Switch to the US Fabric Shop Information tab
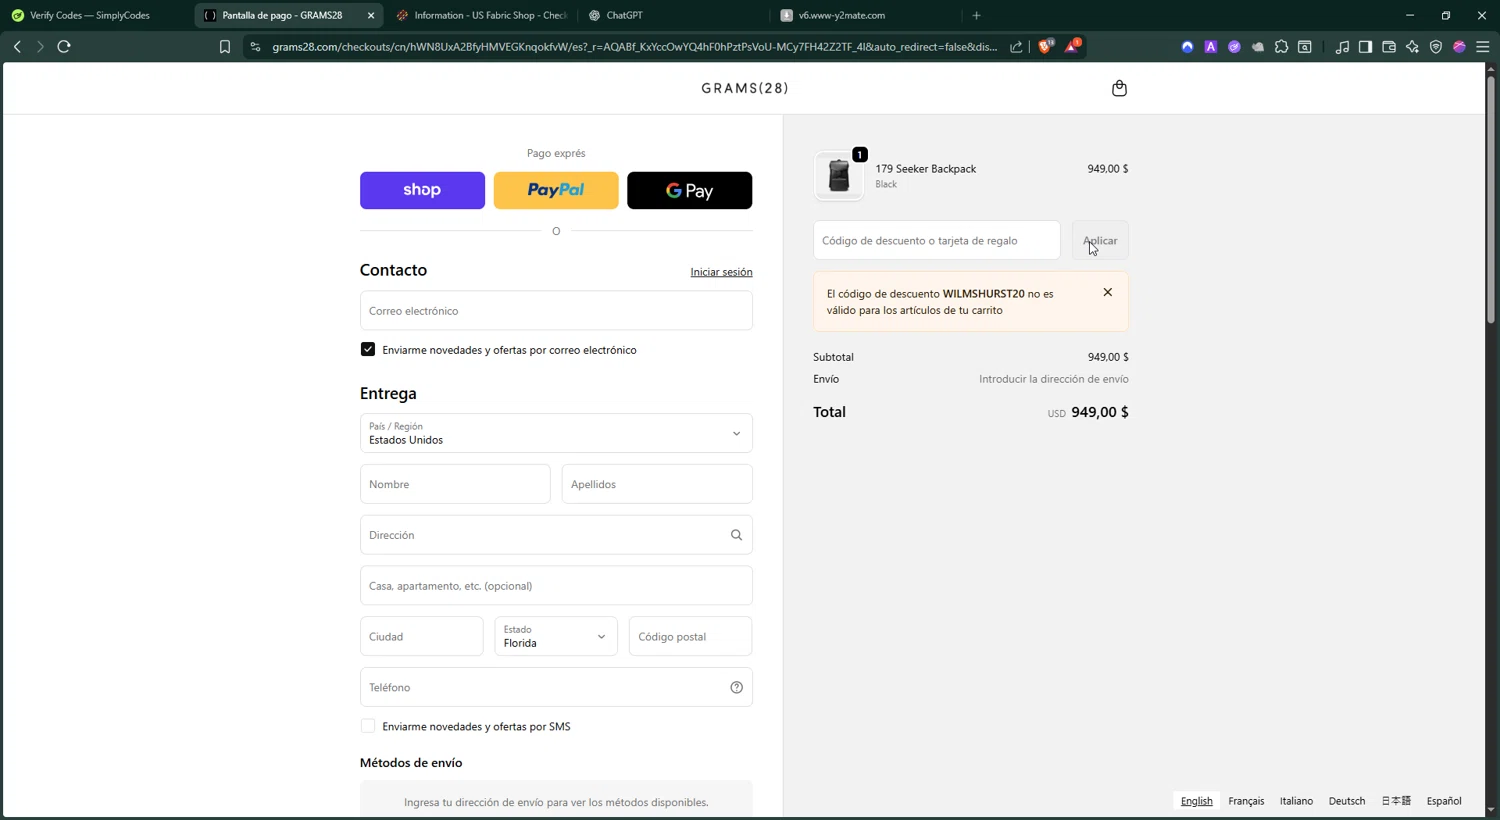1500x820 pixels. pos(482,15)
